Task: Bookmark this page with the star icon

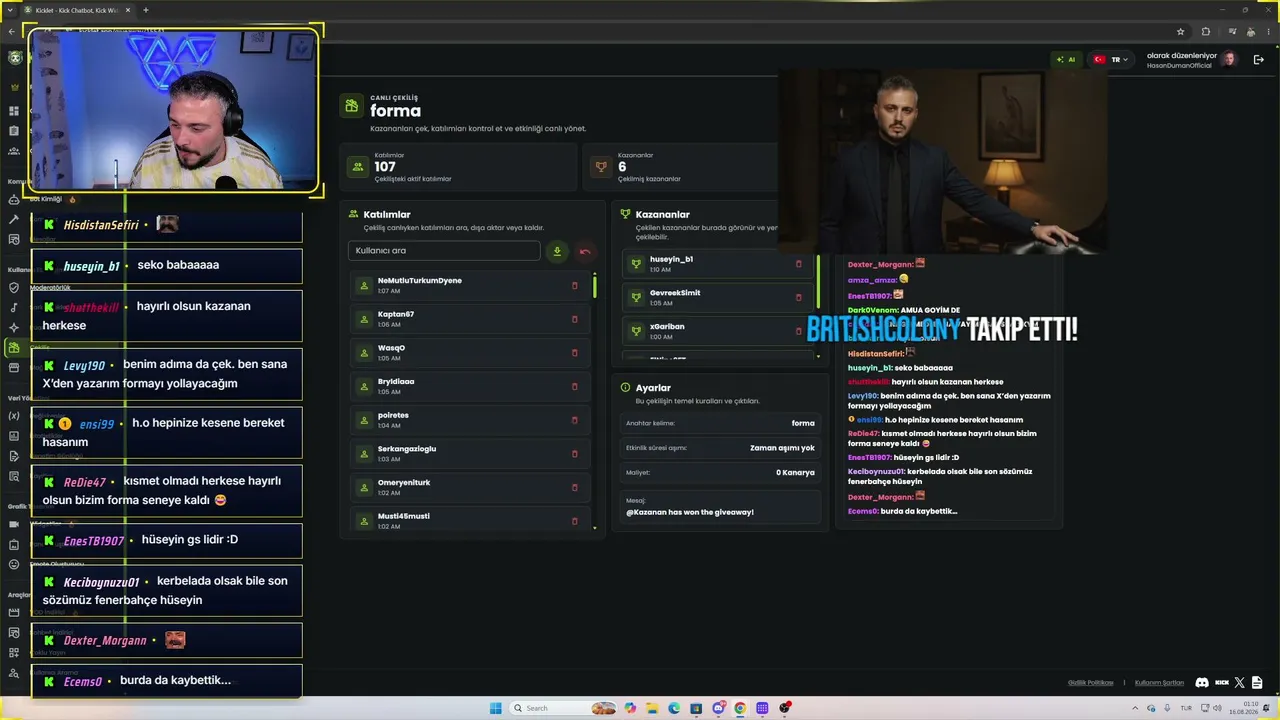Action: tap(1181, 31)
